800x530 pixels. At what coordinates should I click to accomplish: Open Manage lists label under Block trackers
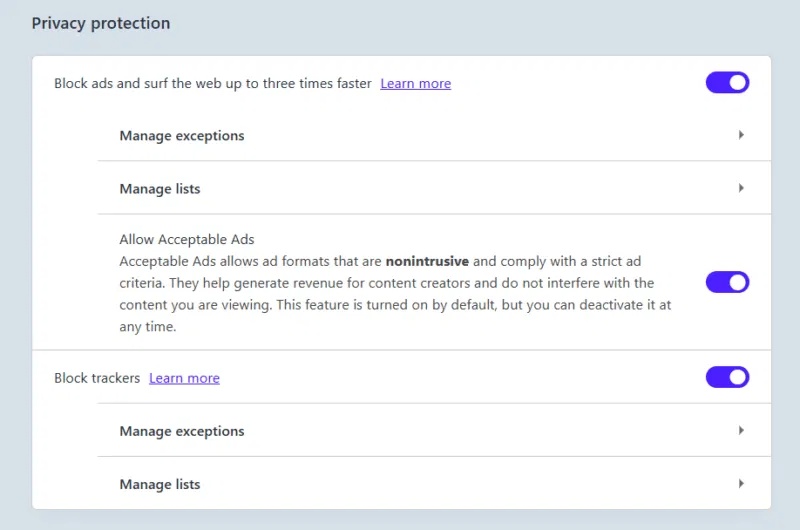click(x=160, y=484)
